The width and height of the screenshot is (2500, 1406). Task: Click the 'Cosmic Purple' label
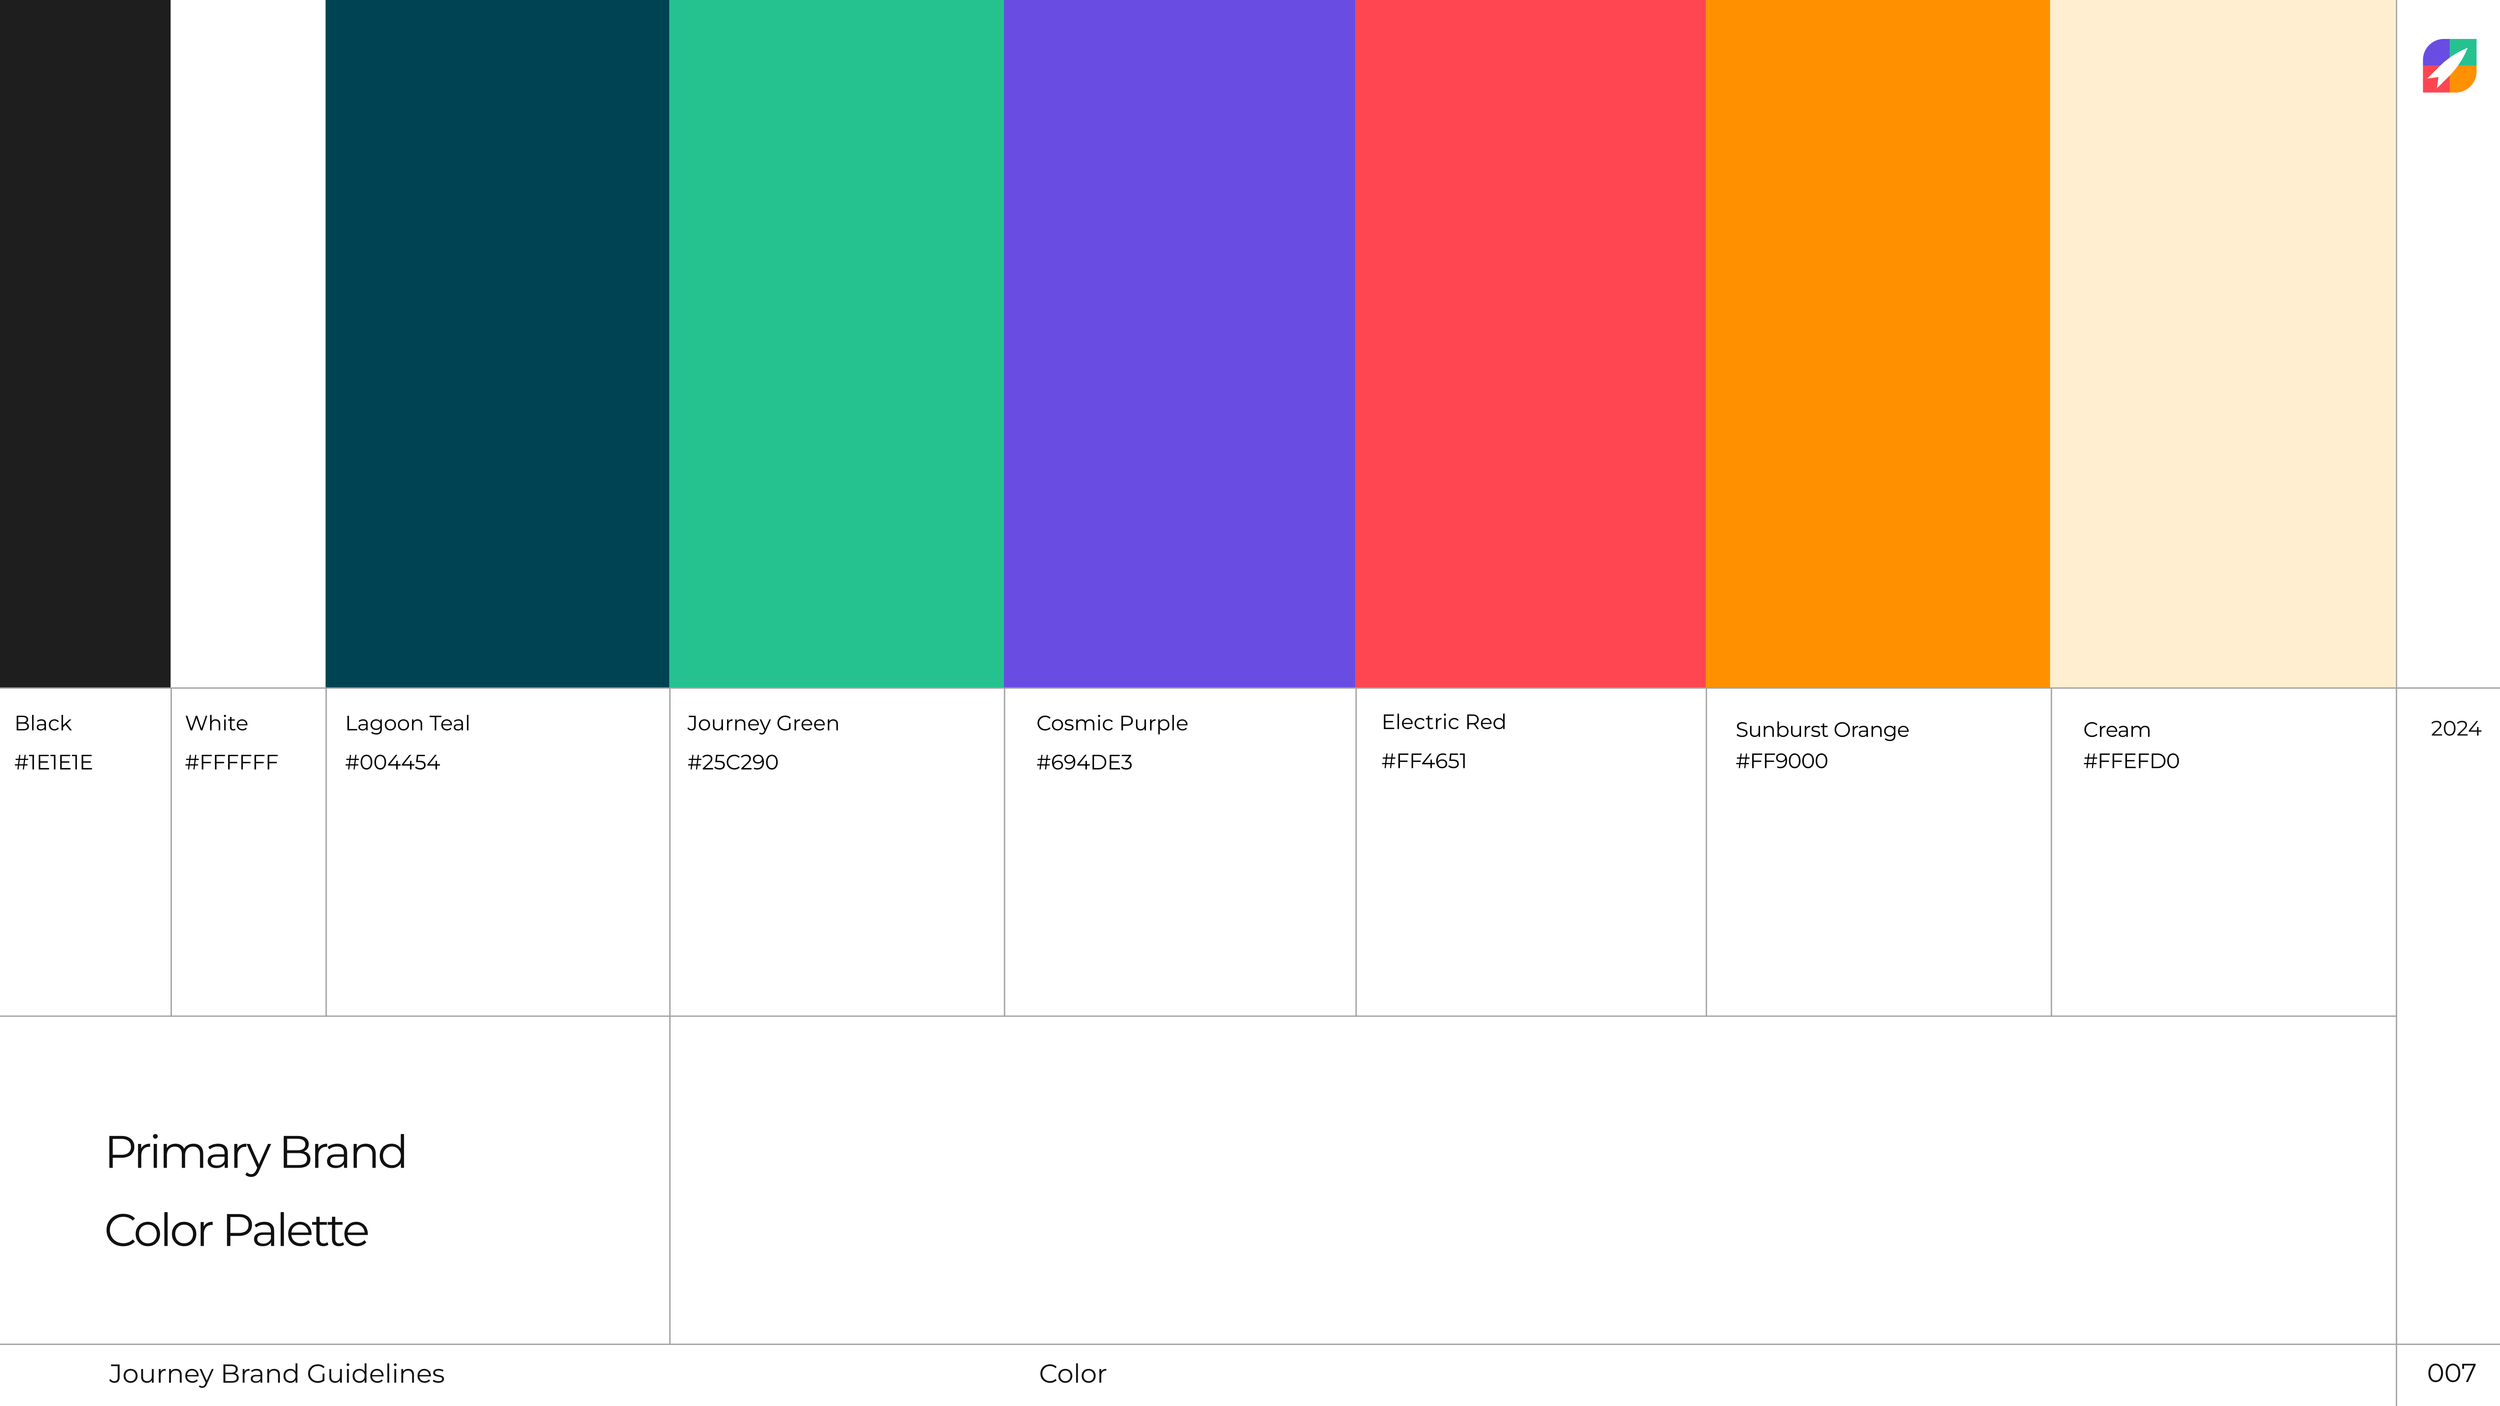pyautogui.click(x=1112, y=724)
